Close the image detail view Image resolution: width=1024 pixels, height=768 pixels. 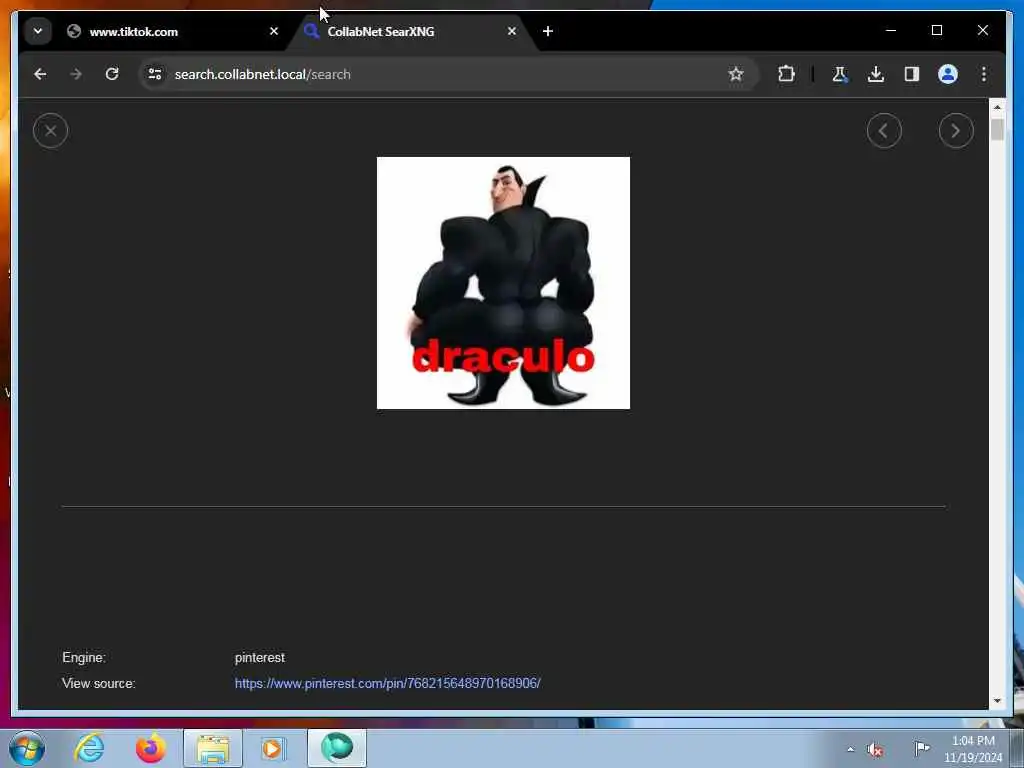[x=50, y=131]
